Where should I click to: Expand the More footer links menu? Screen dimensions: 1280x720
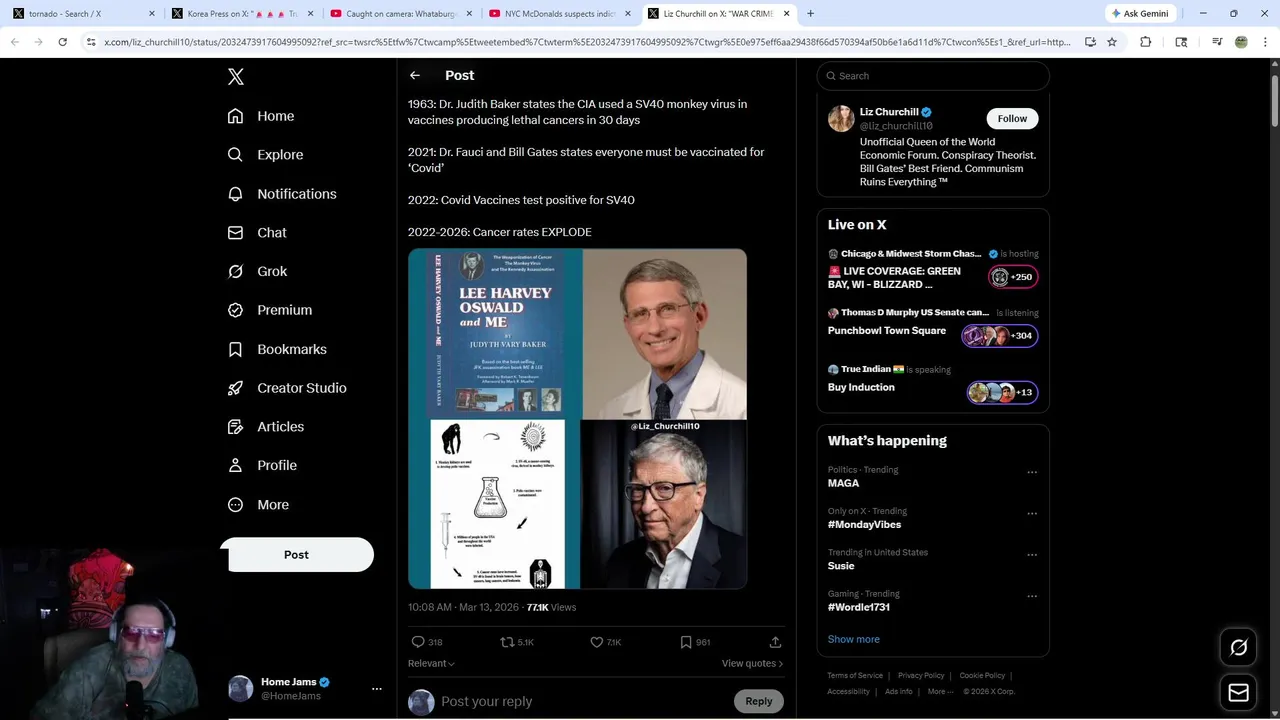(x=940, y=691)
